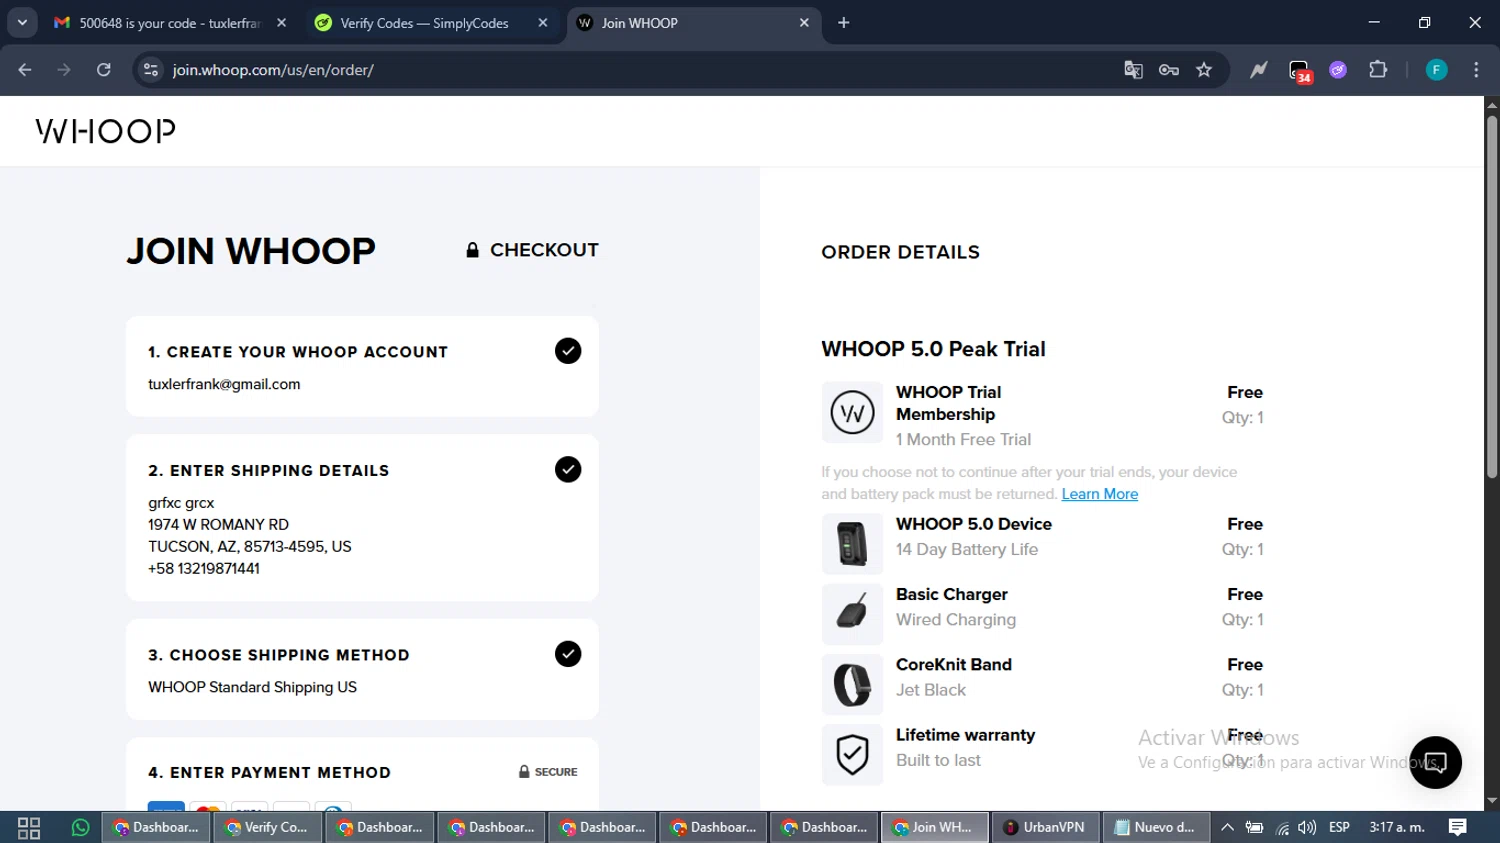Open the network Wi-Fi tray icon
Image resolution: width=1500 pixels, height=843 pixels.
click(x=1282, y=827)
